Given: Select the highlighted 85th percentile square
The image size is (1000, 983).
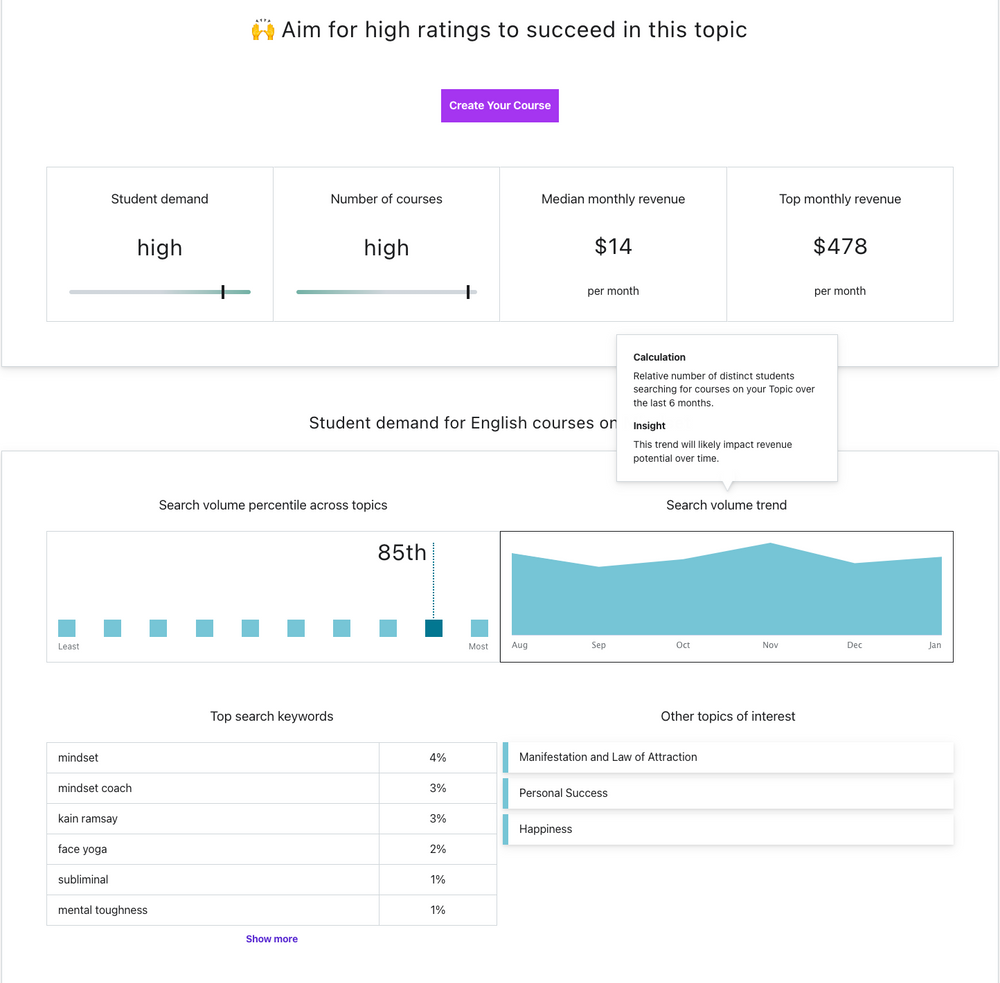Looking at the screenshot, I should click(433, 628).
